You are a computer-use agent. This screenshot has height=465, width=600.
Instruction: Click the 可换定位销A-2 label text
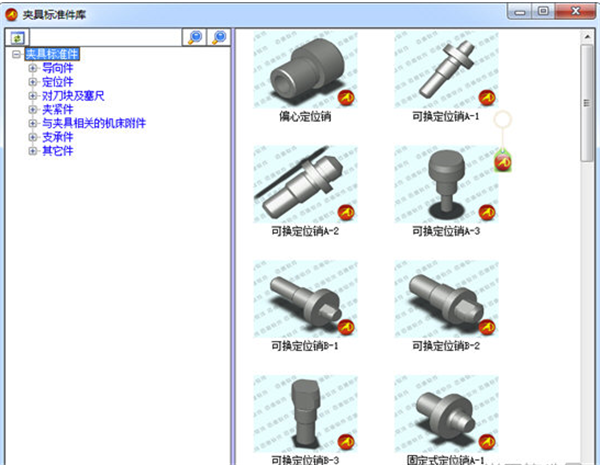[305, 231]
